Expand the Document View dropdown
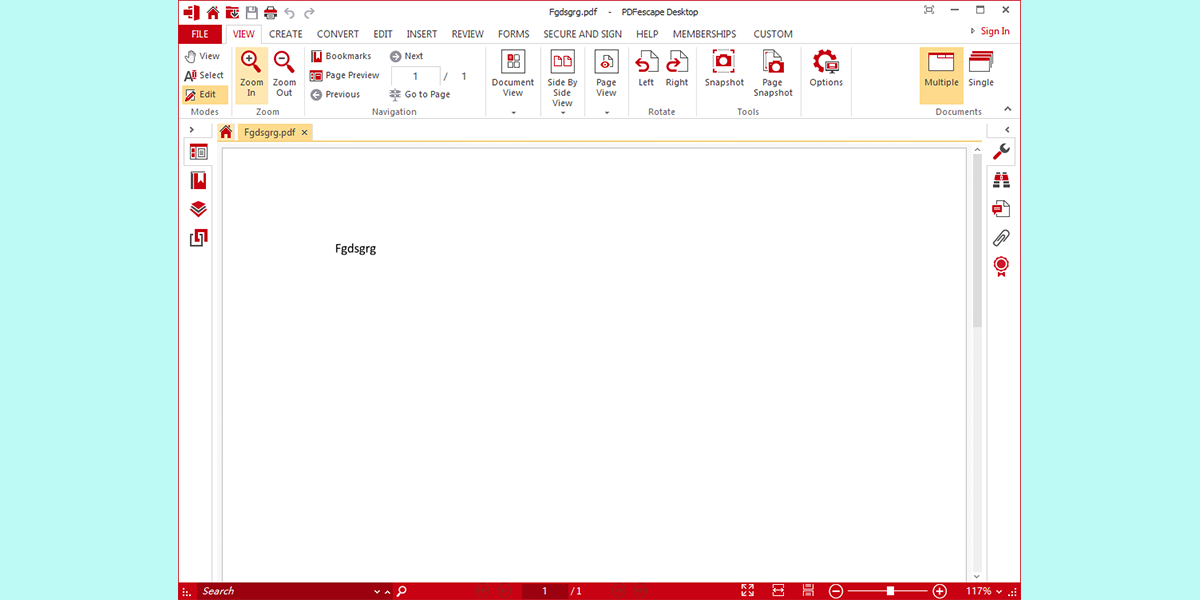Screen dimensions: 1200x600 (513, 112)
